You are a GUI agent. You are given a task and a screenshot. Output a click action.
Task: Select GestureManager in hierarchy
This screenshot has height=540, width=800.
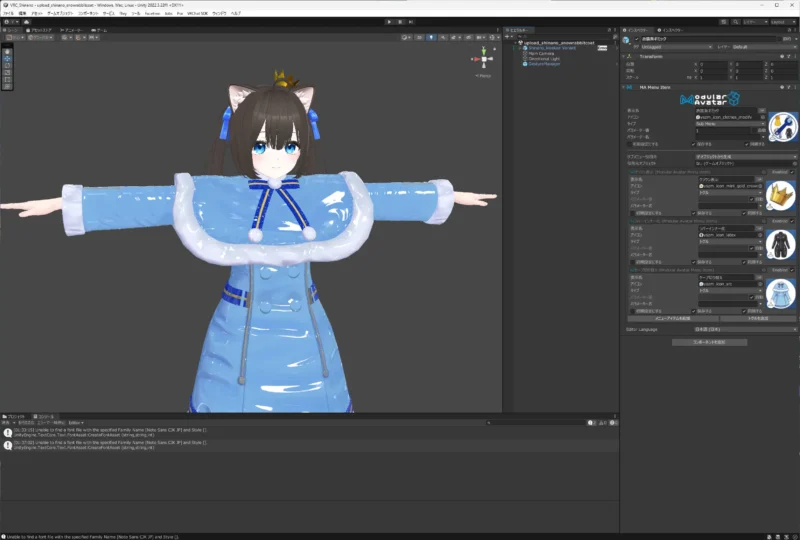544,64
